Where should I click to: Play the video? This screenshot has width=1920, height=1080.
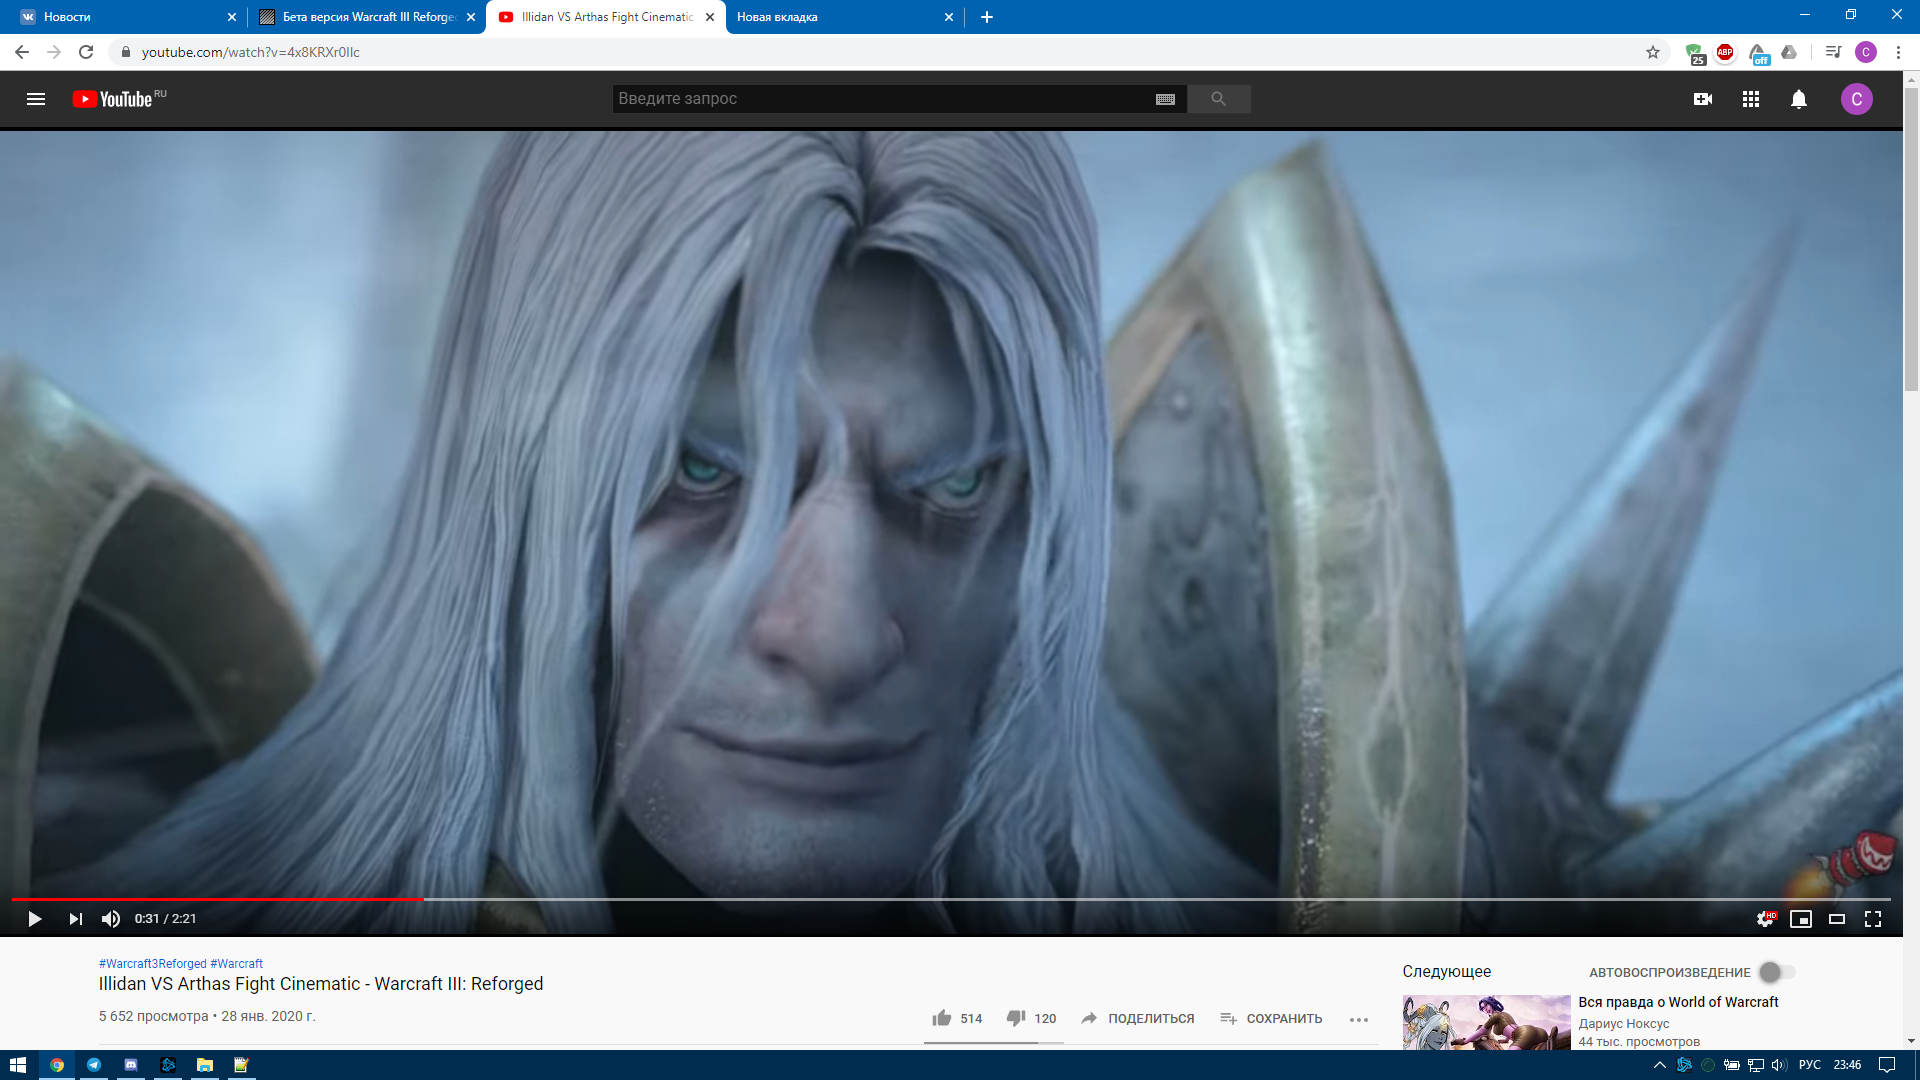pos(34,919)
